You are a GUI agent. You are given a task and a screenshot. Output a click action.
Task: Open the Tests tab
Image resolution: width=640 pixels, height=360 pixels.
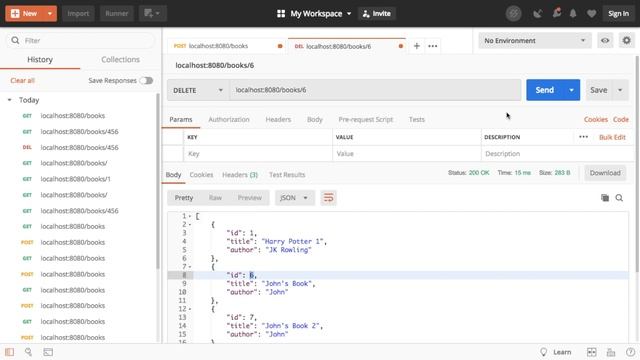pyautogui.click(x=417, y=120)
